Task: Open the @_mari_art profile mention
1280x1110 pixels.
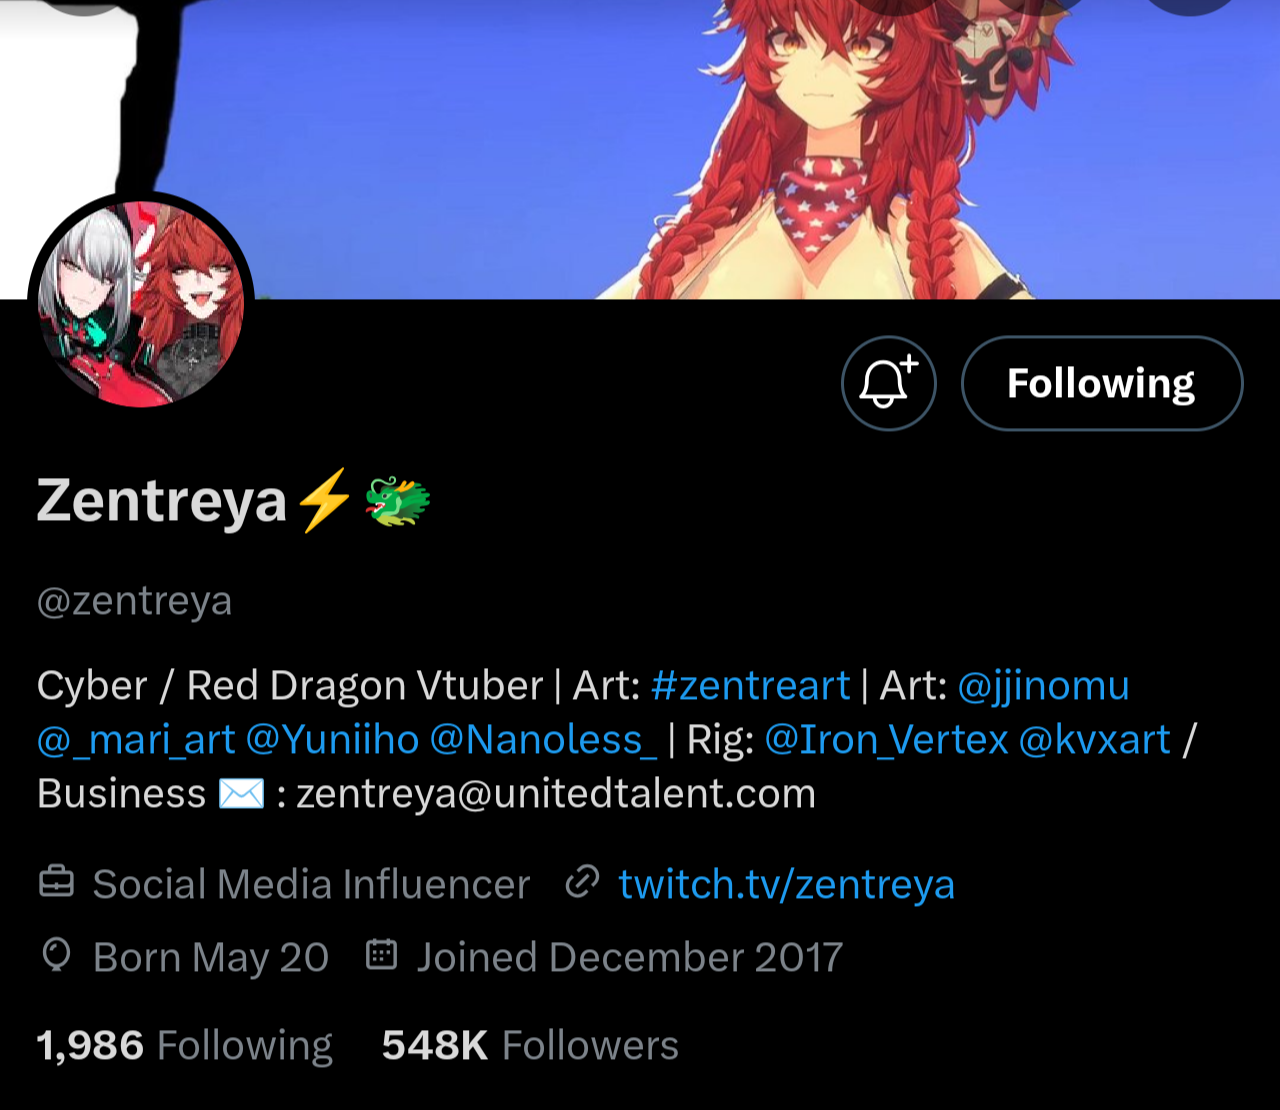Action: click(x=136, y=740)
